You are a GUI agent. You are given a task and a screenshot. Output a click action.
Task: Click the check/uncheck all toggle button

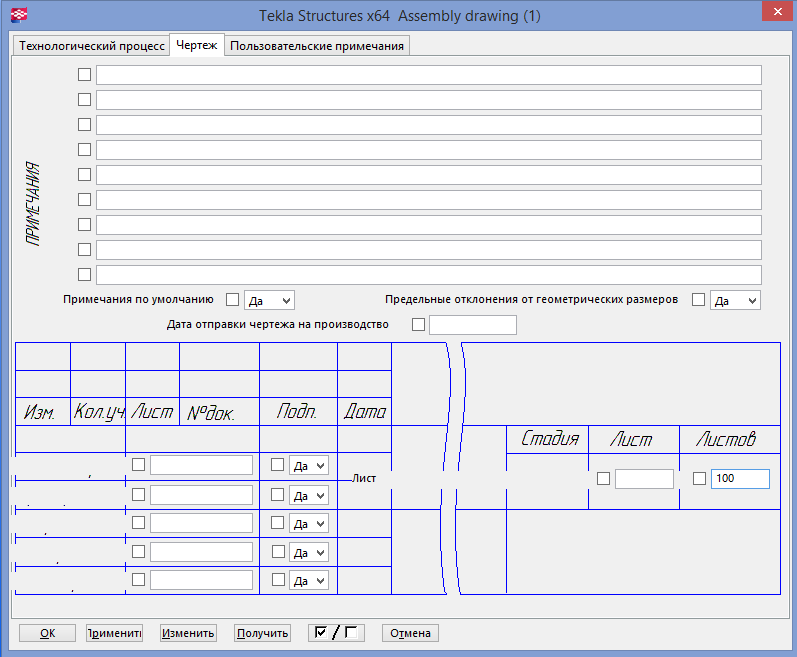point(336,632)
